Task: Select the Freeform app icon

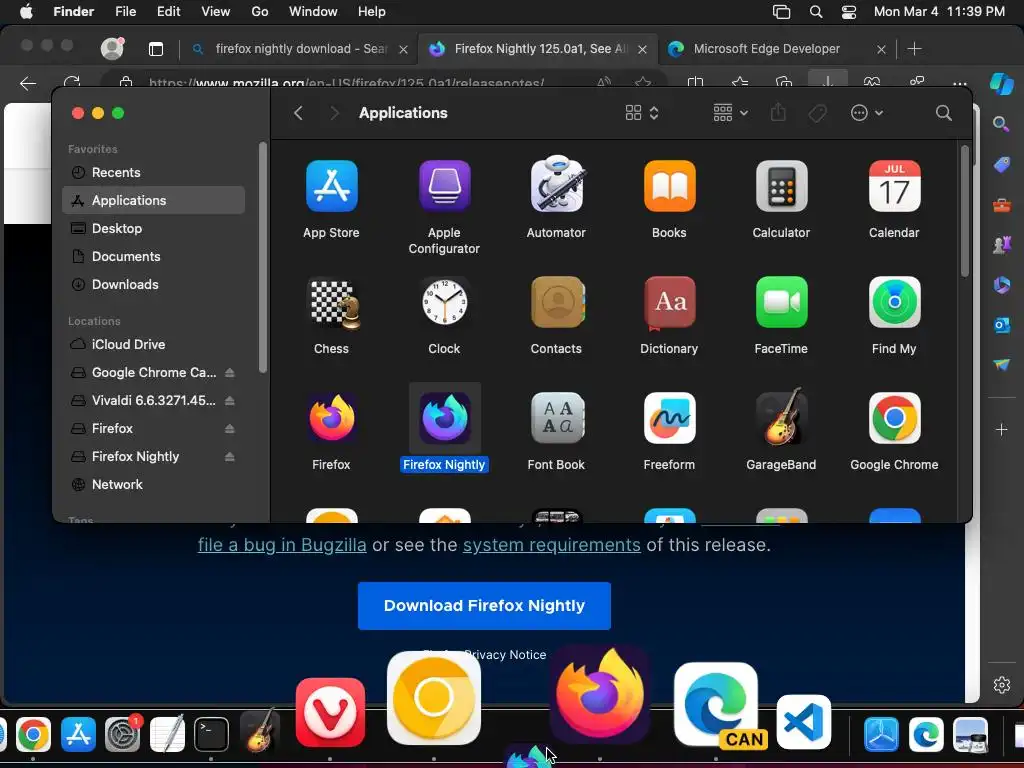Action: pos(669,418)
